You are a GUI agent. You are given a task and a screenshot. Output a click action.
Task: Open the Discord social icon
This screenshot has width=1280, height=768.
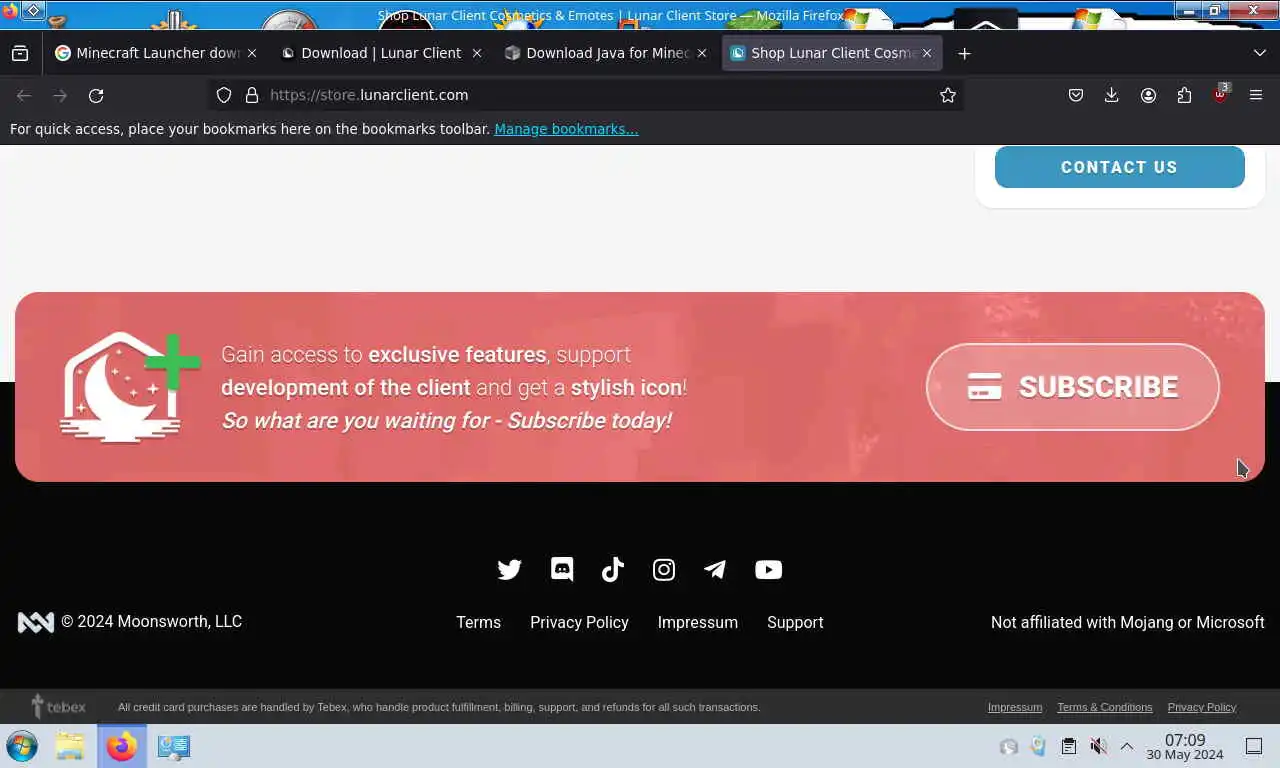point(562,569)
